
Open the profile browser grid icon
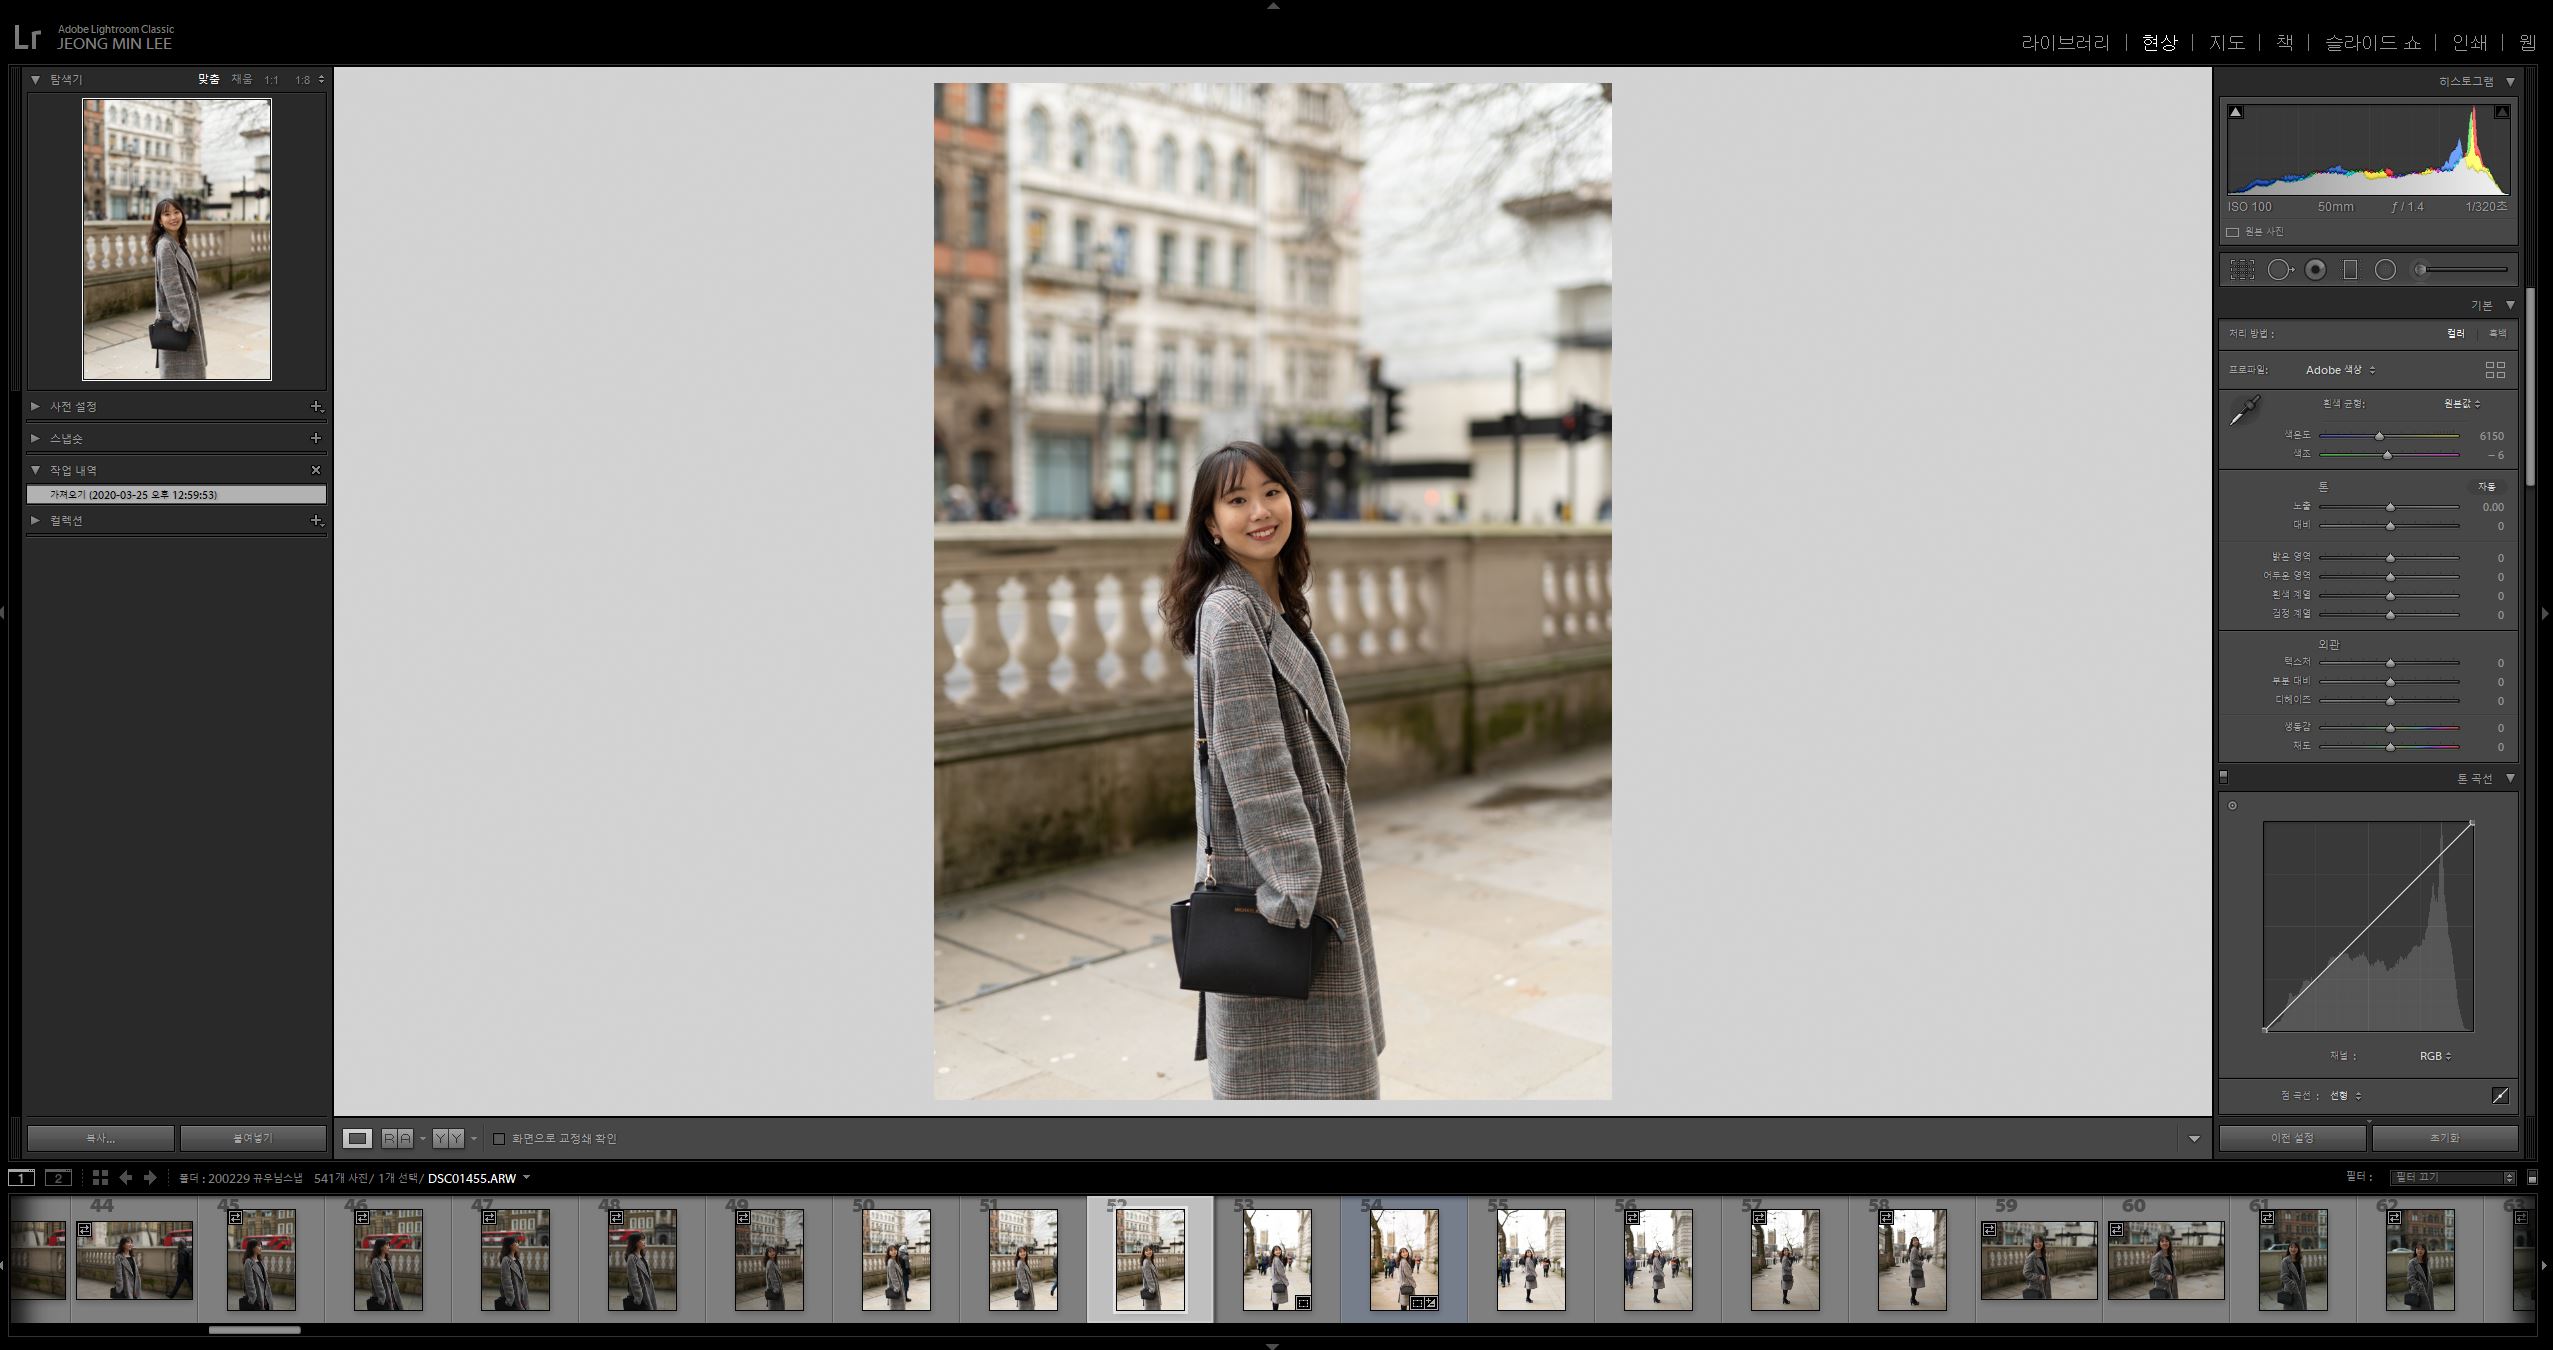2495,370
